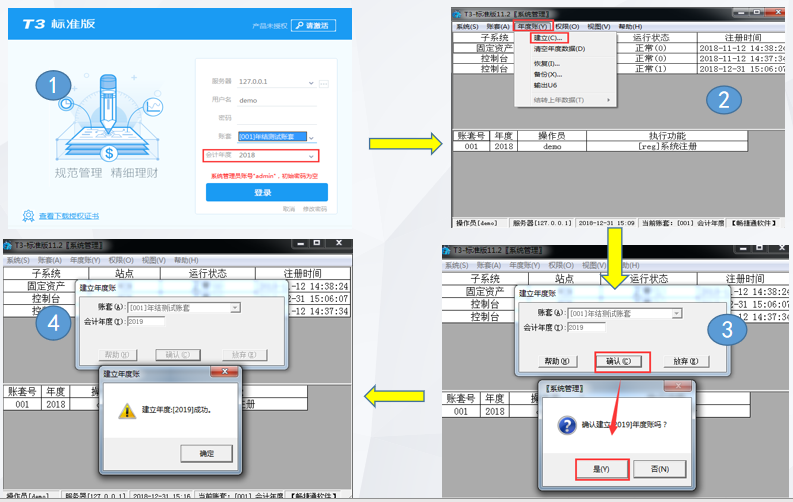Click the 修改密码 link on the login form
The width and height of the screenshot is (793, 502).
pos(315,209)
